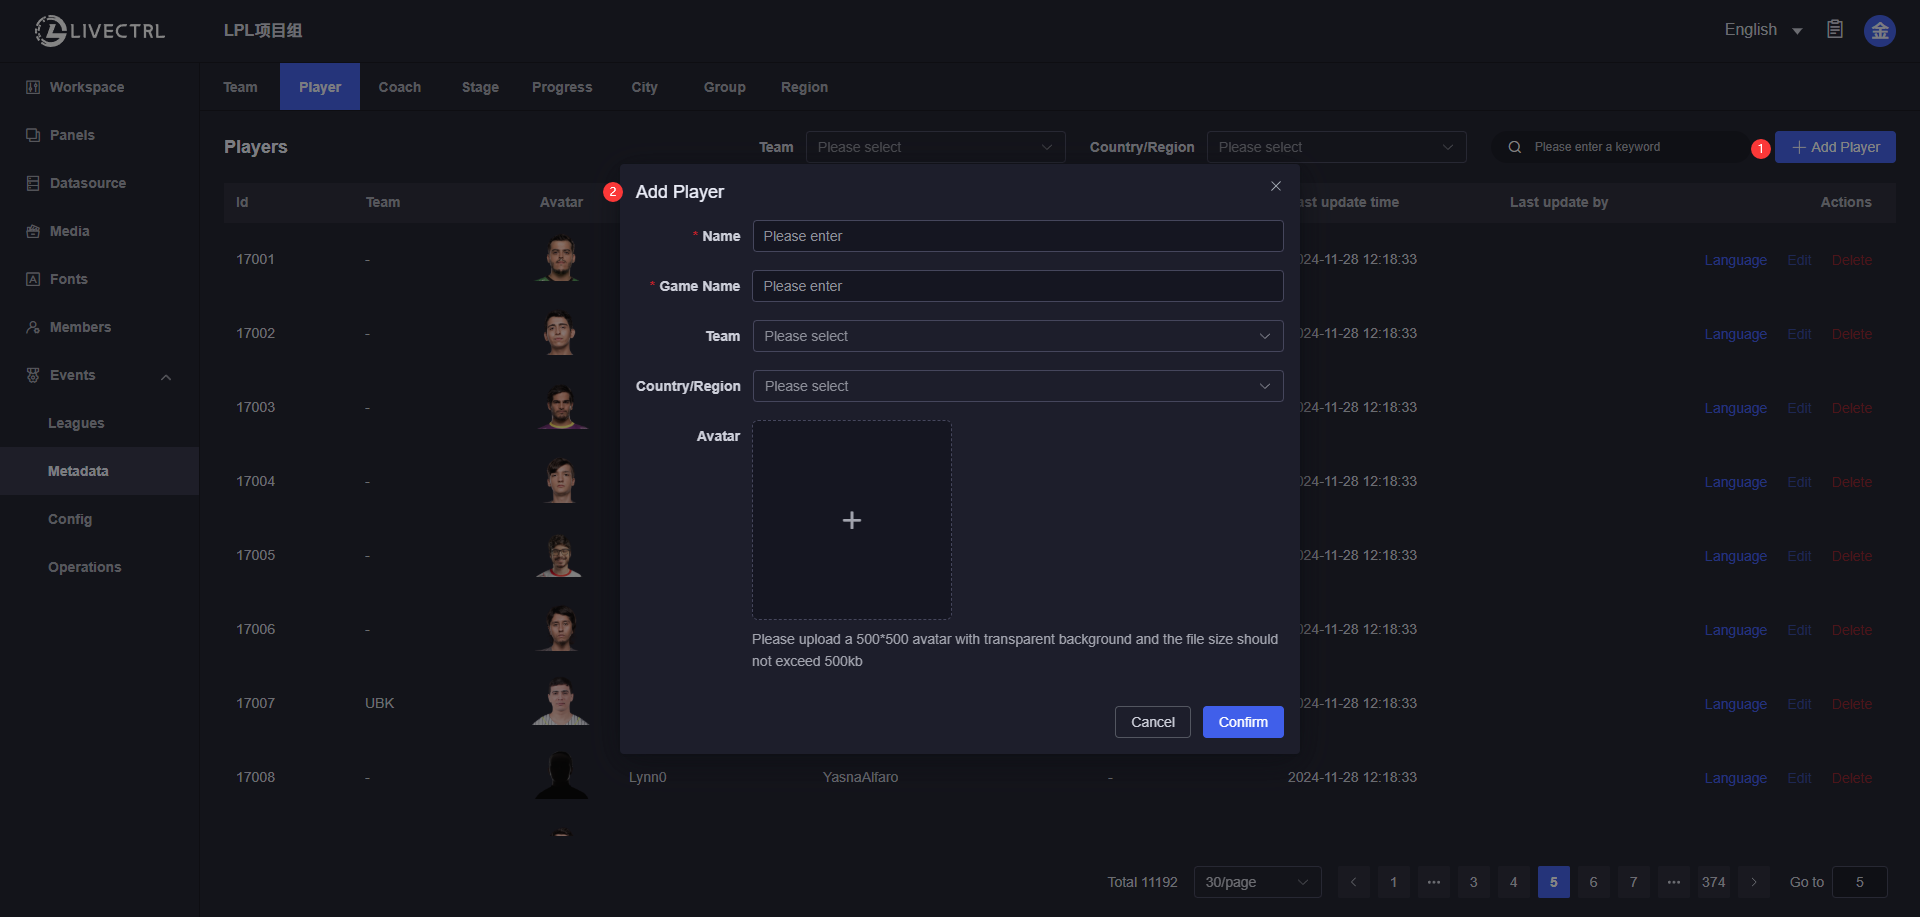
Task: Click the Workspace sidebar icon
Action: click(33, 87)
